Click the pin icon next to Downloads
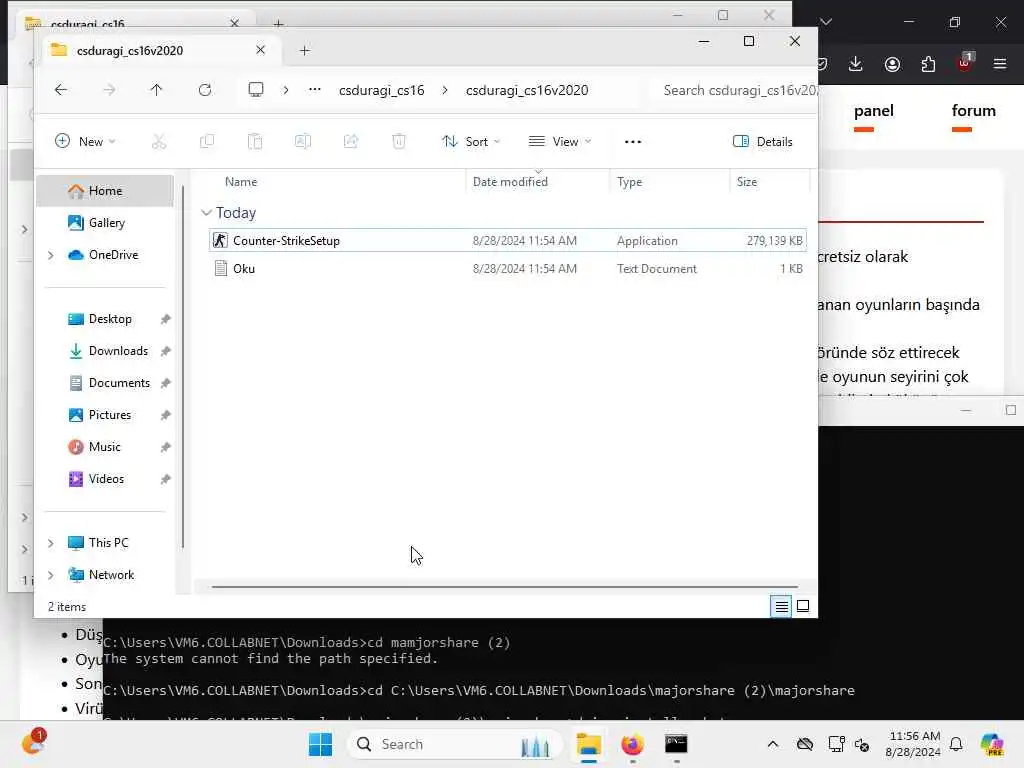 click(165, 351)
